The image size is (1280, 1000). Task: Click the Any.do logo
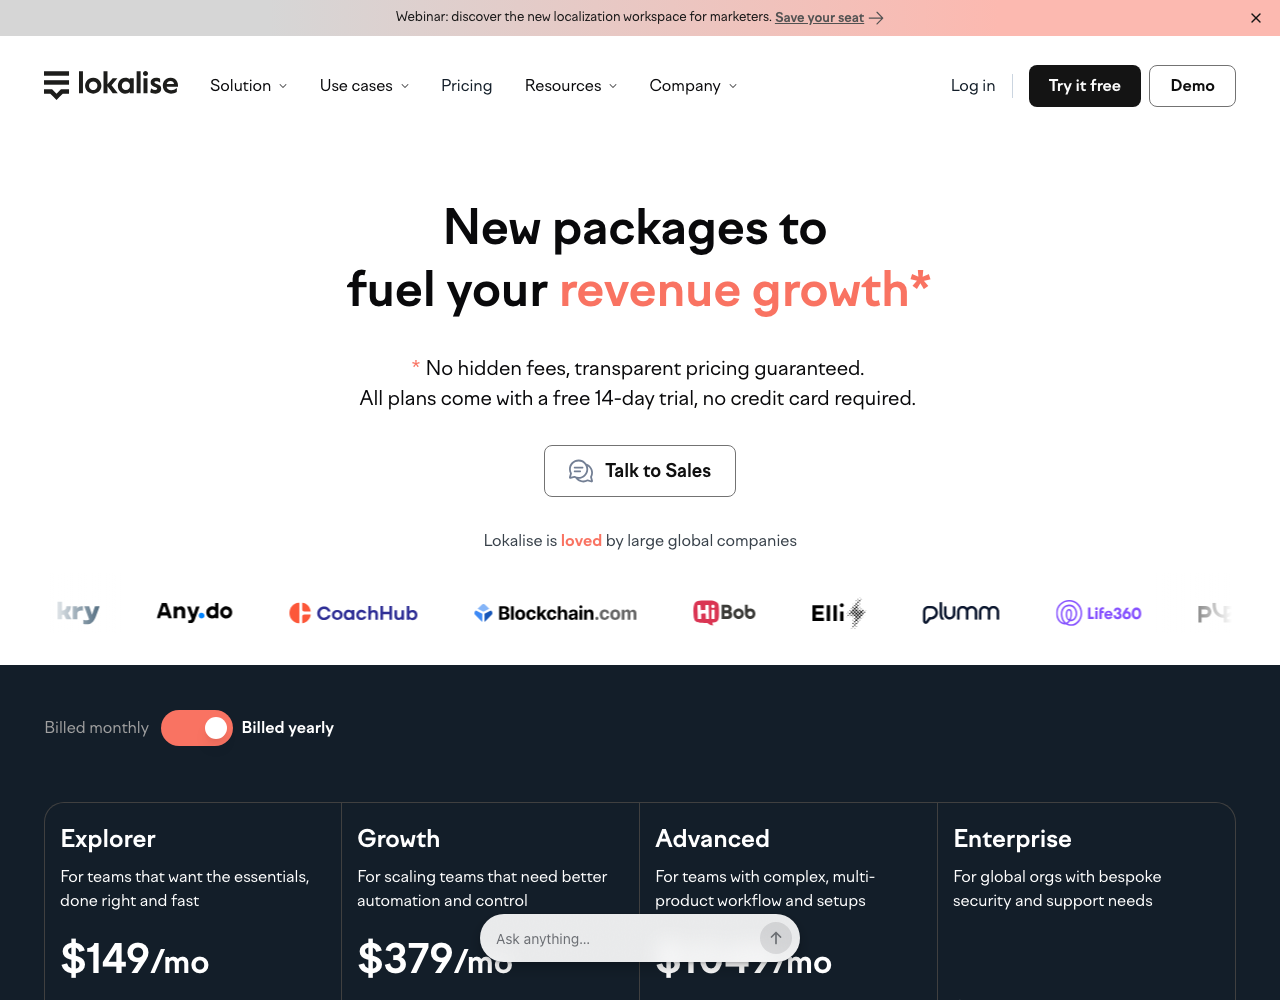click(x=195, y=612)
